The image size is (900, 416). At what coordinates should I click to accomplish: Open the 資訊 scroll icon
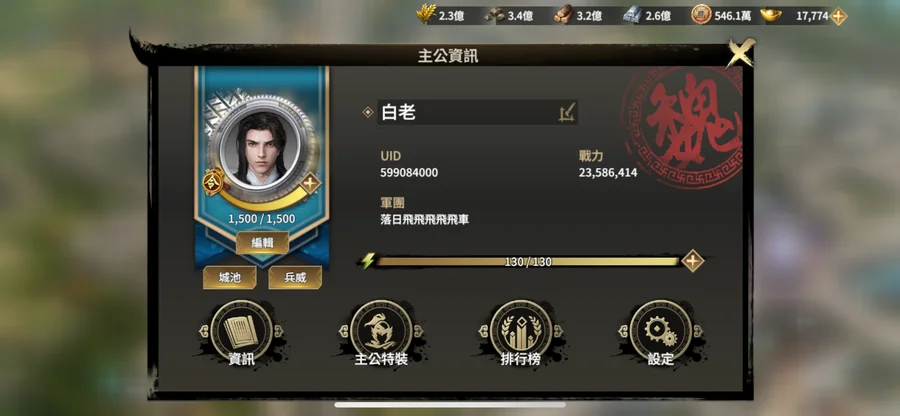pos(241,332)
